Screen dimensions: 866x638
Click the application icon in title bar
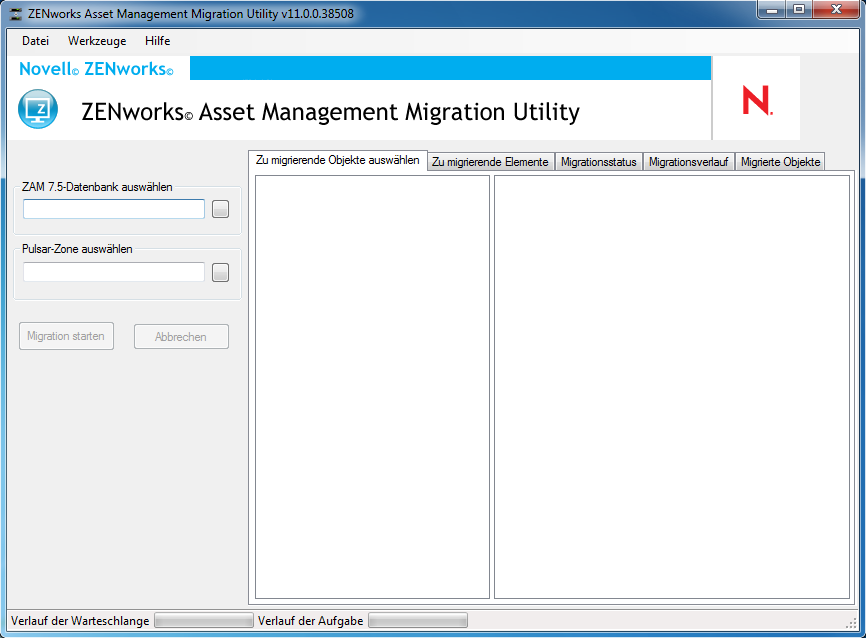pyautogui.click(x=16, y=14)
